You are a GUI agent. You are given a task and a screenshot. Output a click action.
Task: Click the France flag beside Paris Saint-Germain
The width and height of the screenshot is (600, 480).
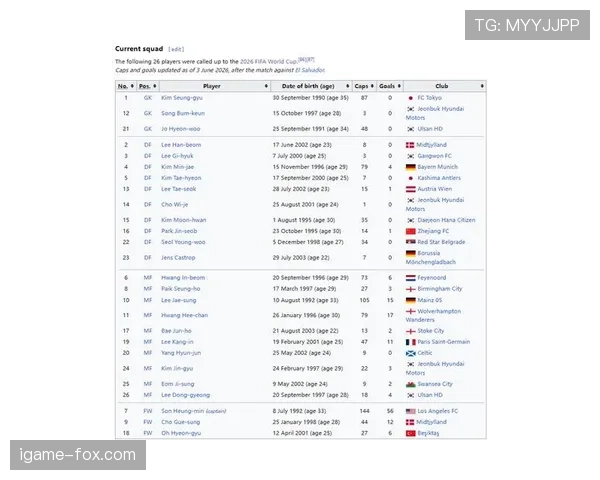tap(410, 342)
